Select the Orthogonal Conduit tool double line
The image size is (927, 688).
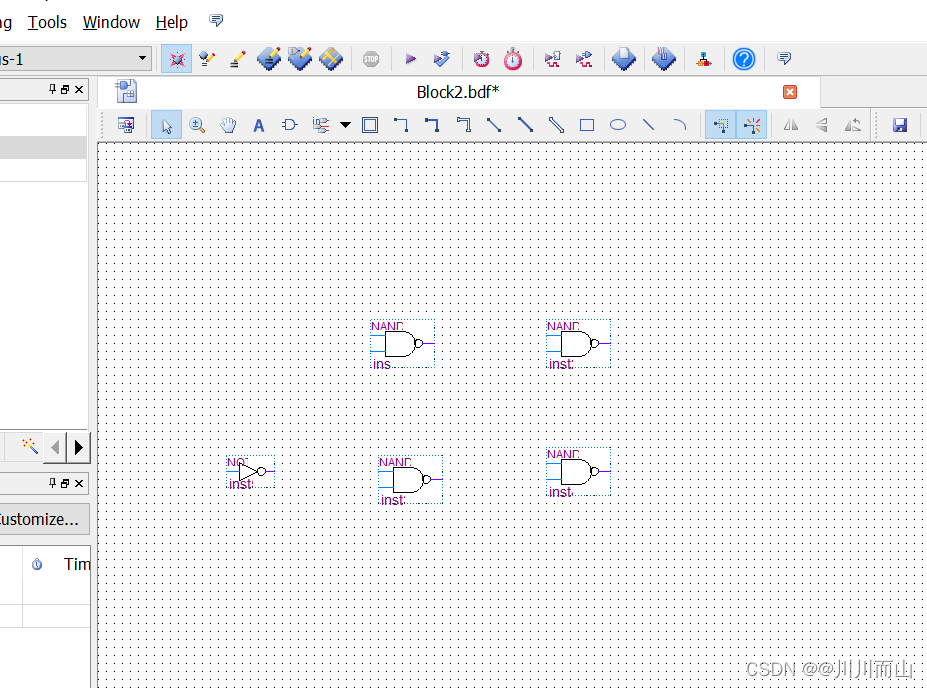click(464, 125)
